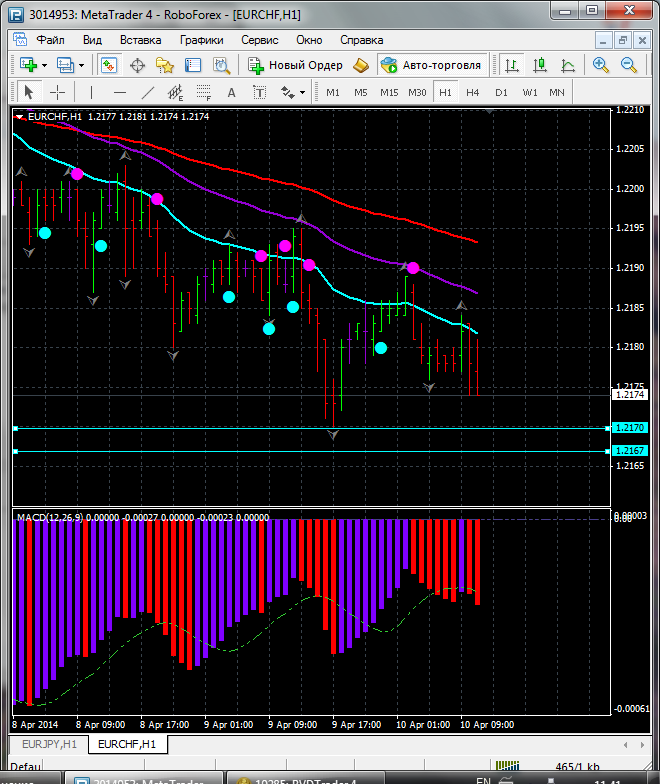
Task: Click the Profiles icon
Action: click(65, 65)
